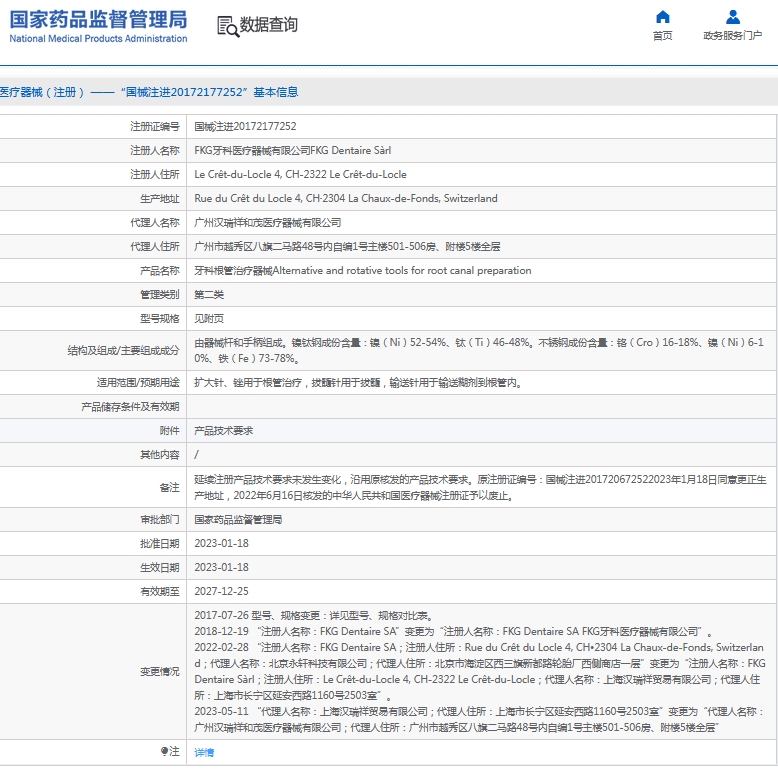Click the expiry date 2027-12-25

[221, 591]
